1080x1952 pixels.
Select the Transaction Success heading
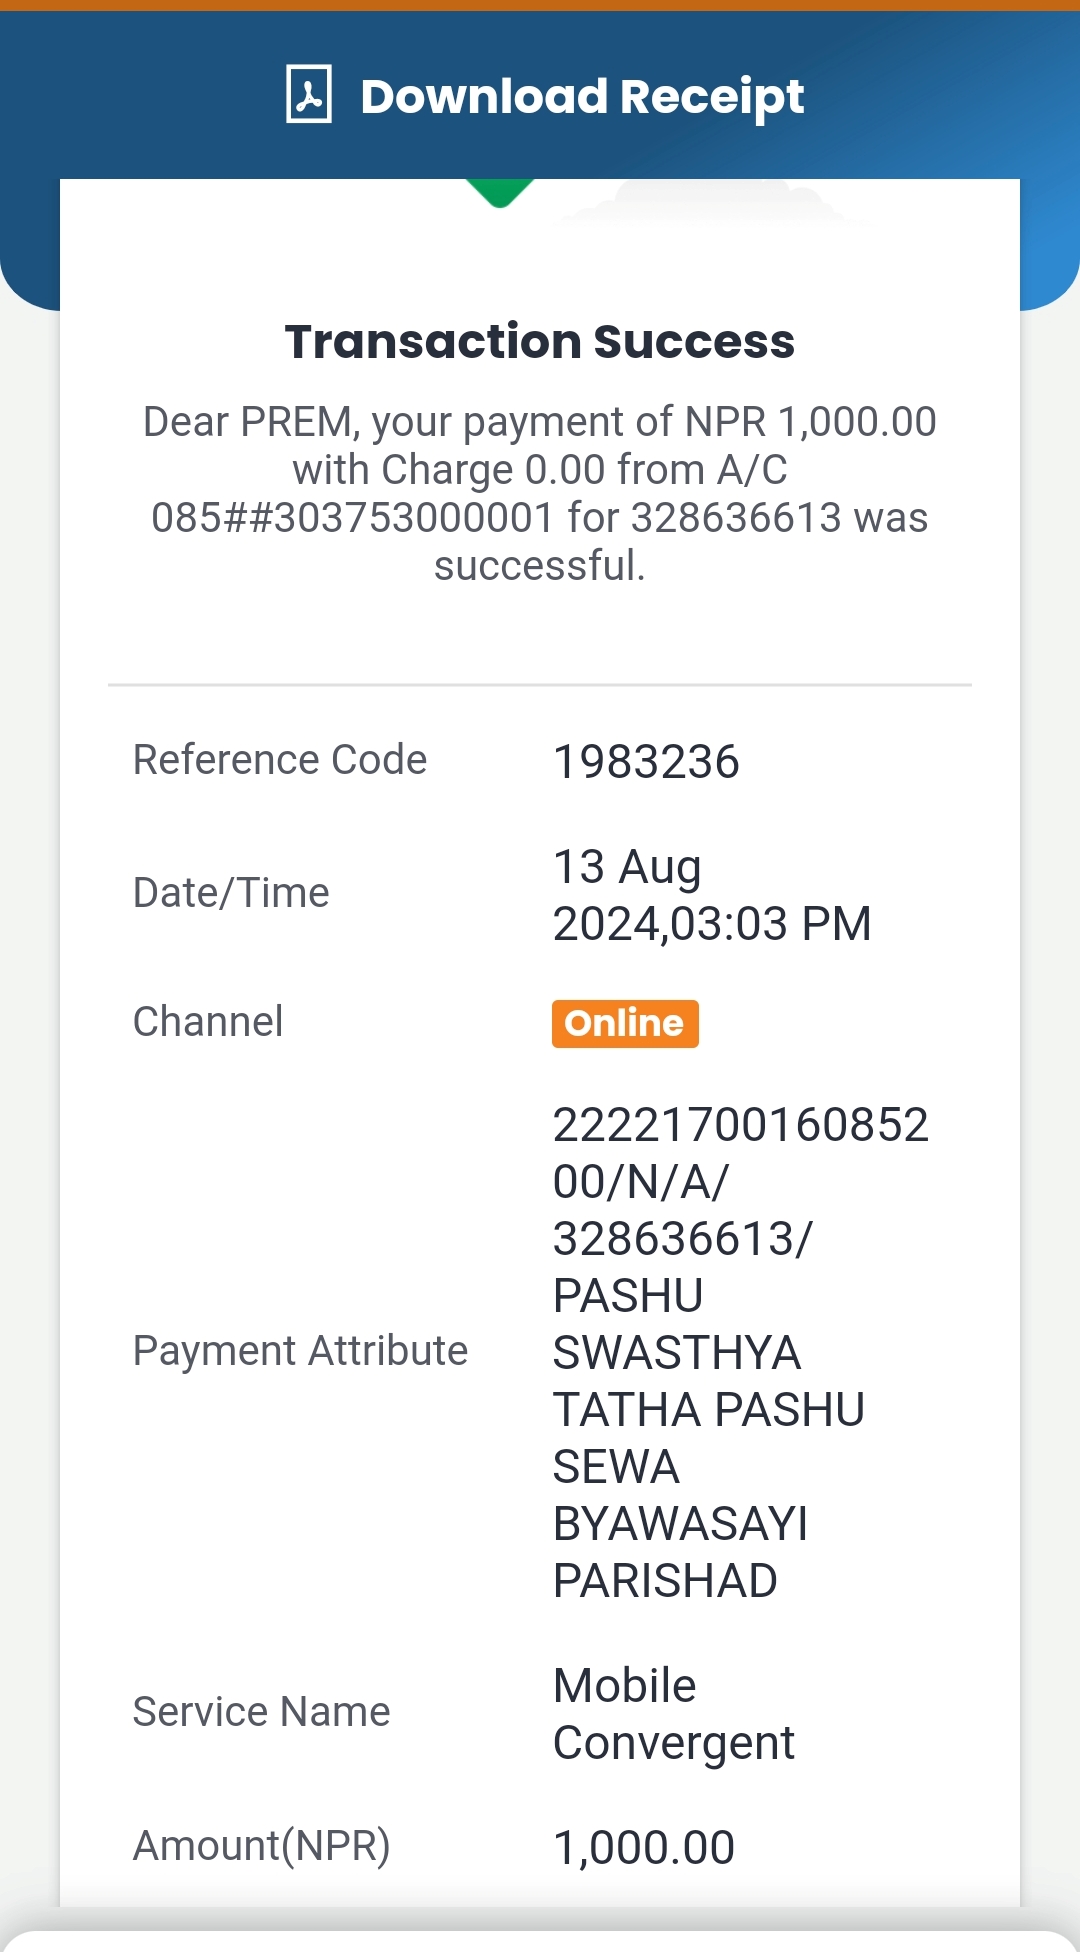click(x=540, y=342)
